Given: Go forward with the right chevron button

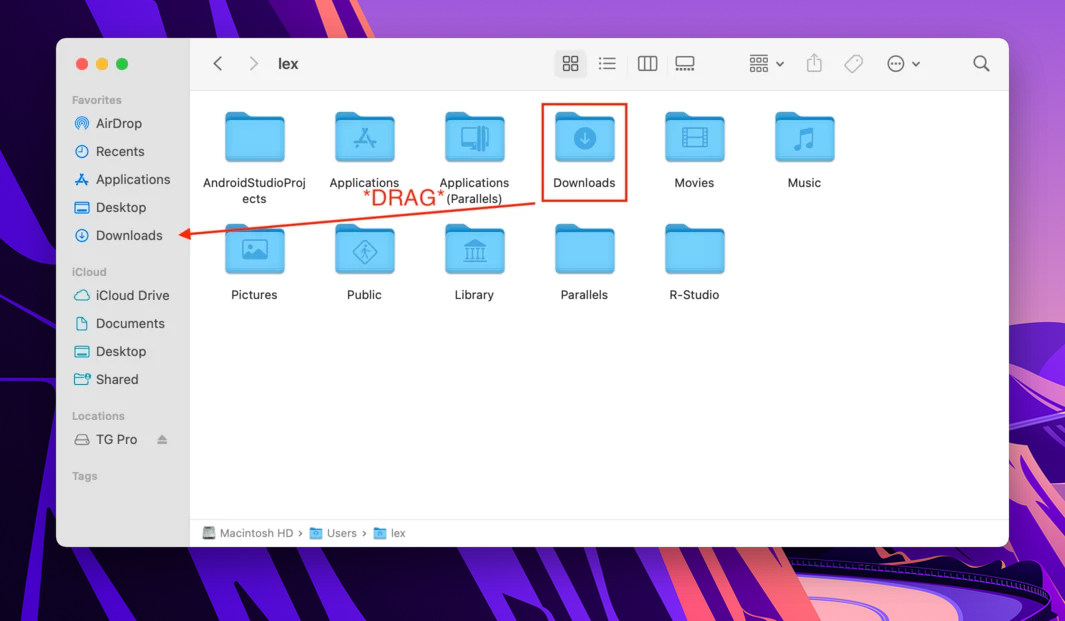Looking at the screenshot, I should tap(253, 64).
